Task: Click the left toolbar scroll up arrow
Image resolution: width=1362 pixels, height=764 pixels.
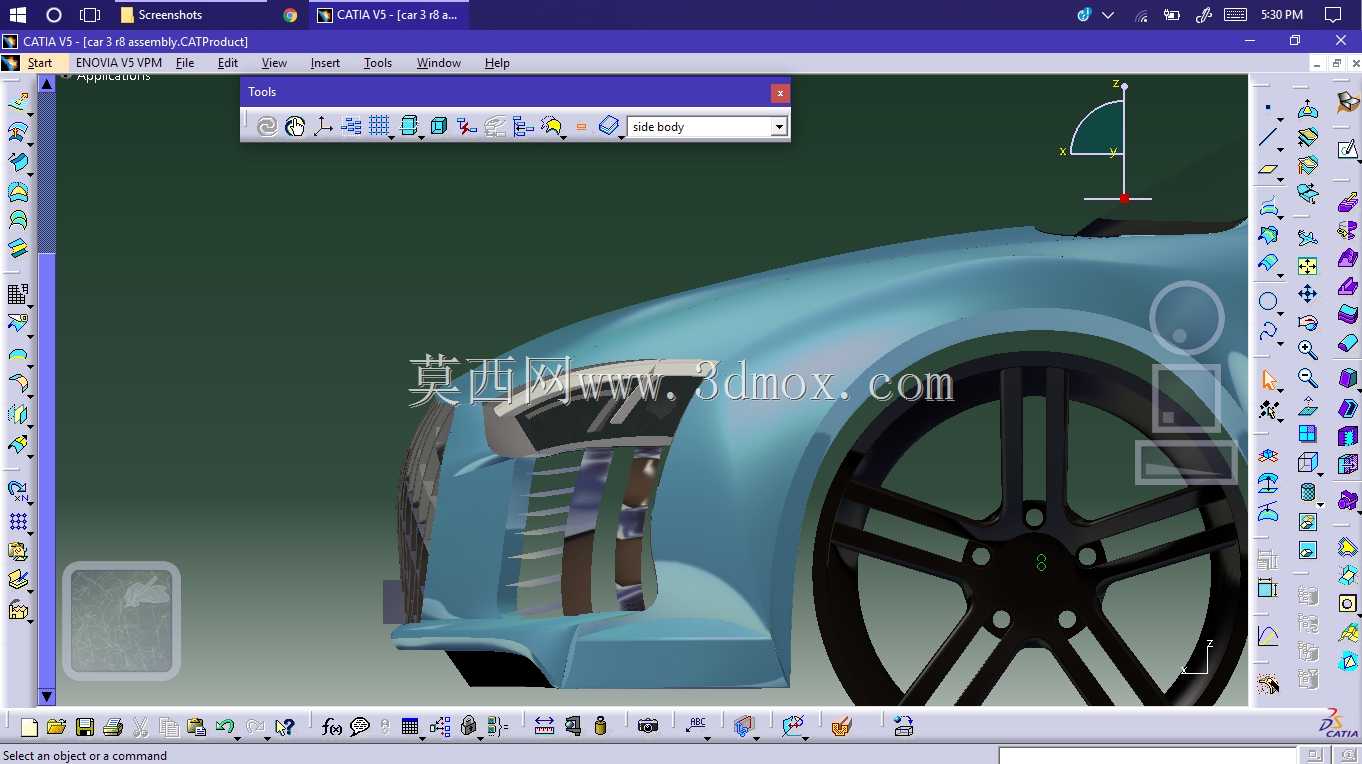Action: pyautogui.click(x=46, y=83)
